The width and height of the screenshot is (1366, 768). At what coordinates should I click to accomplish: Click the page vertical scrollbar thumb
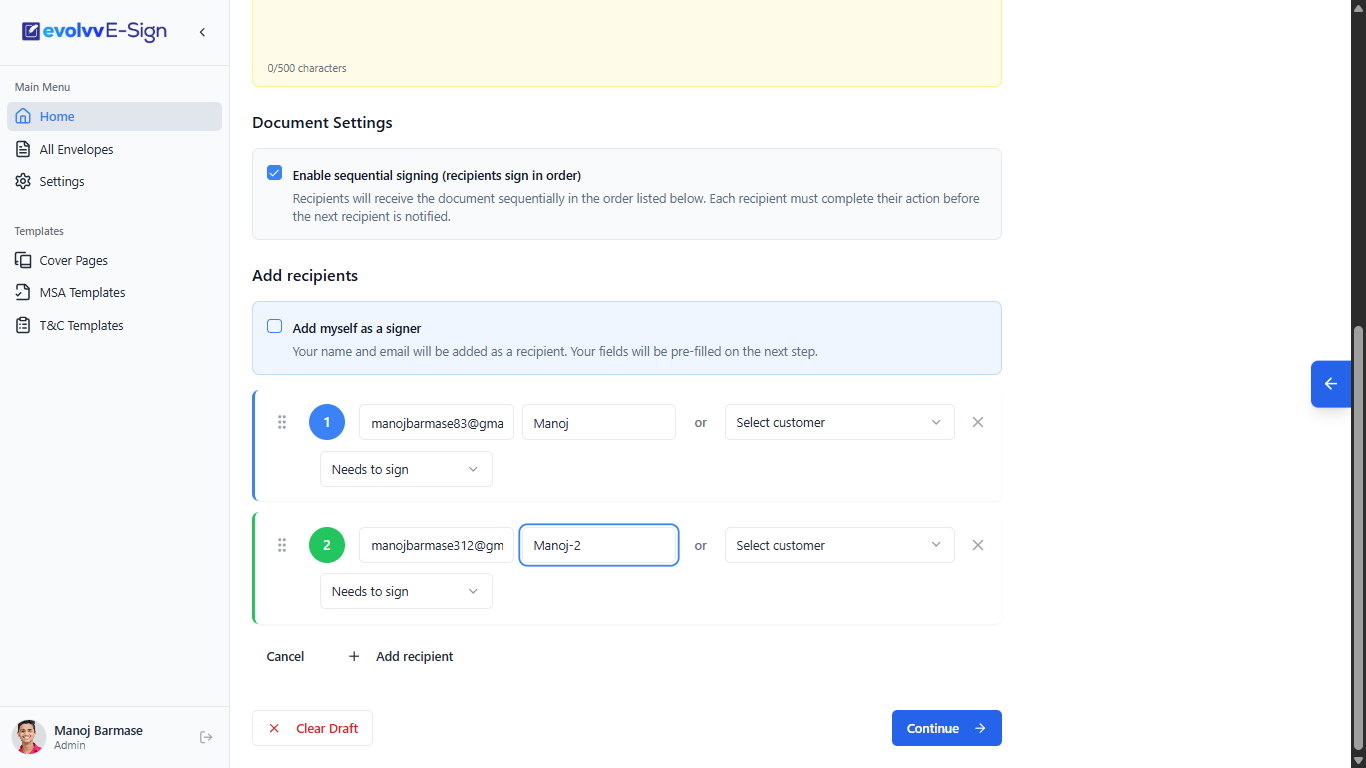point(1358,539)
